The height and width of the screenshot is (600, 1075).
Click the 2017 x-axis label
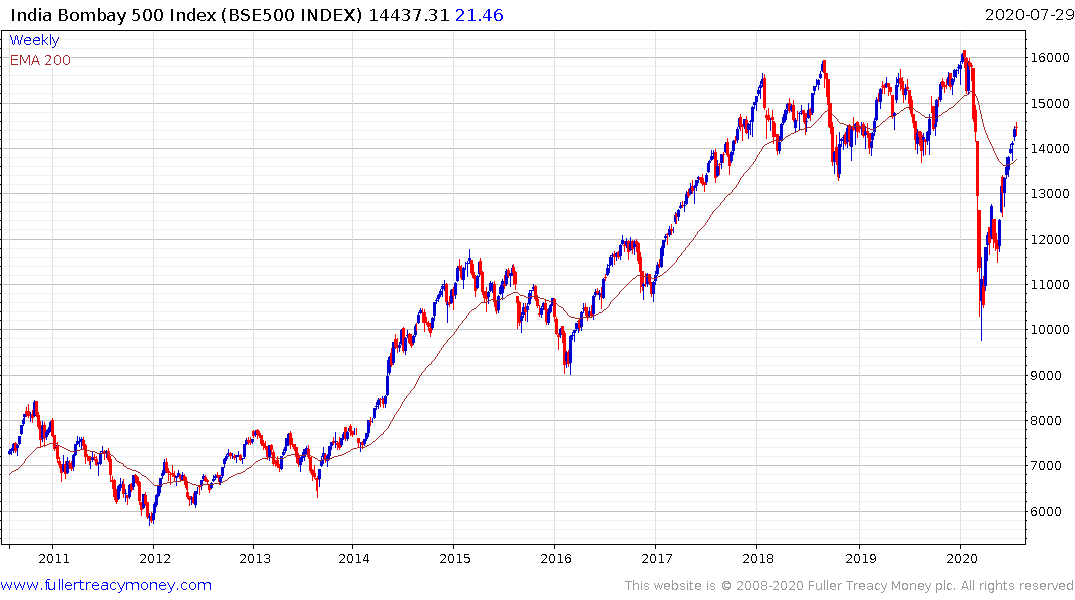(657, 558)
